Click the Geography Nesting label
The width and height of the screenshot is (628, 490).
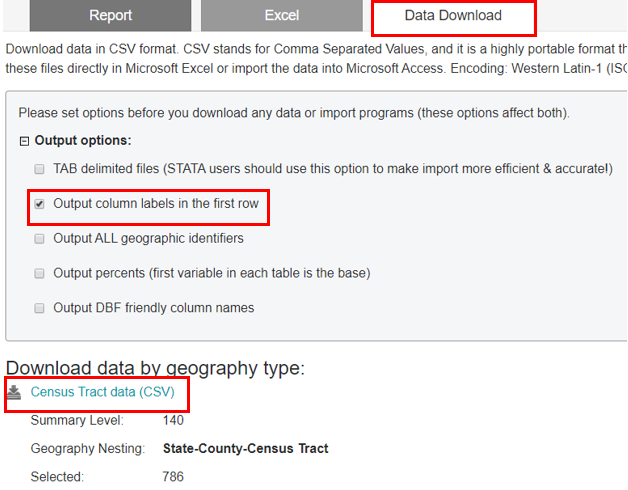[88, 449]
